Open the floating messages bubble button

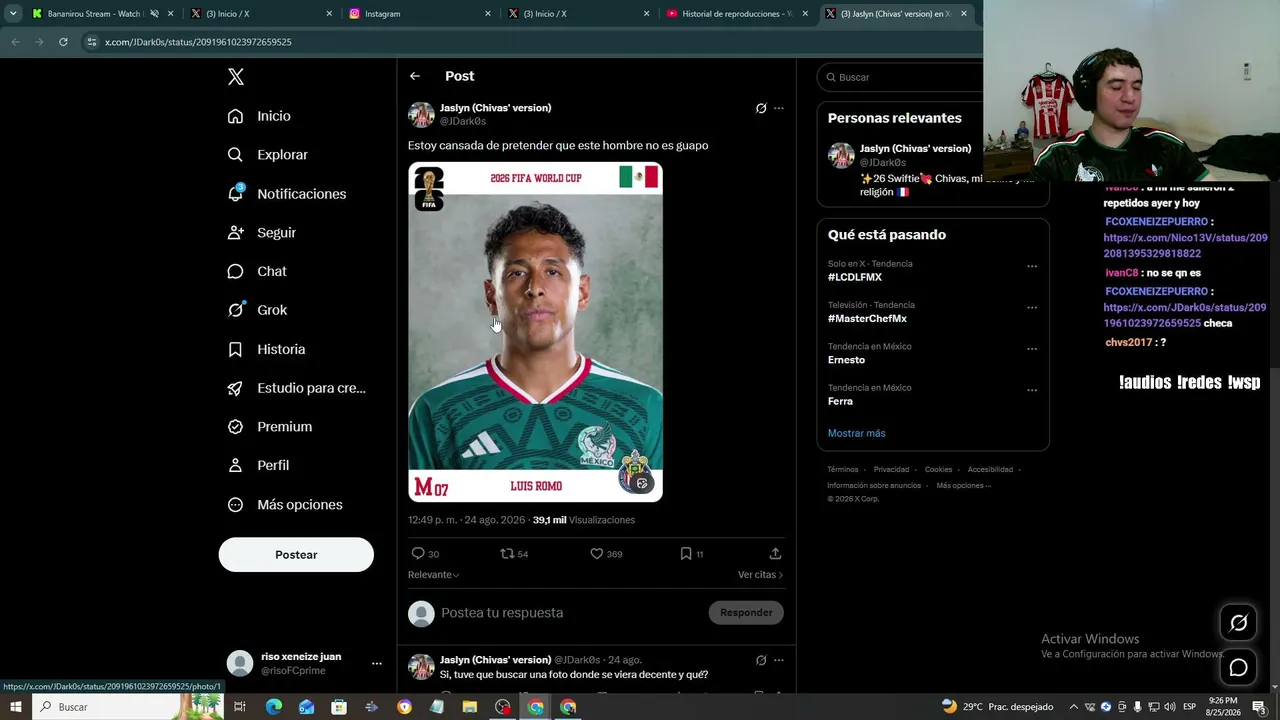click(x=1238, y=667)
